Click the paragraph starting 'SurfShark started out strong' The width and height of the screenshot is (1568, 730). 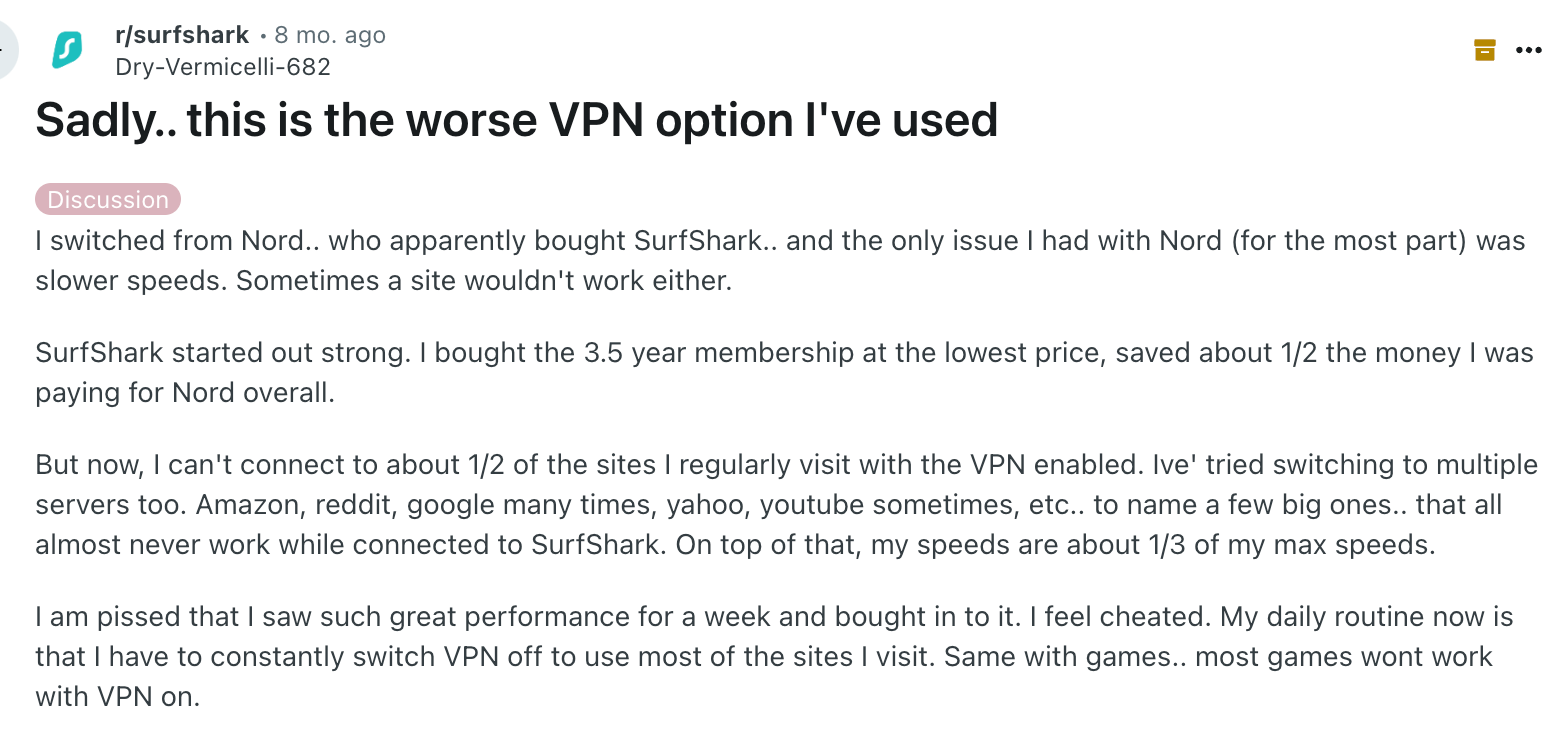[x=784, y=372]
